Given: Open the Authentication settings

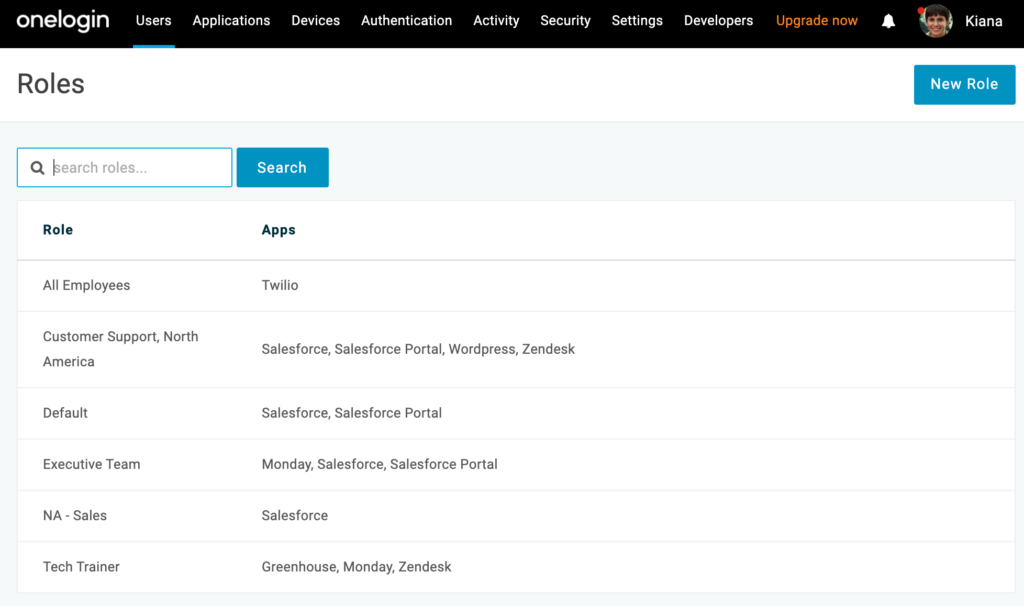Looking at the screenshot, I should pyautogui.click(x=406, y=20).
